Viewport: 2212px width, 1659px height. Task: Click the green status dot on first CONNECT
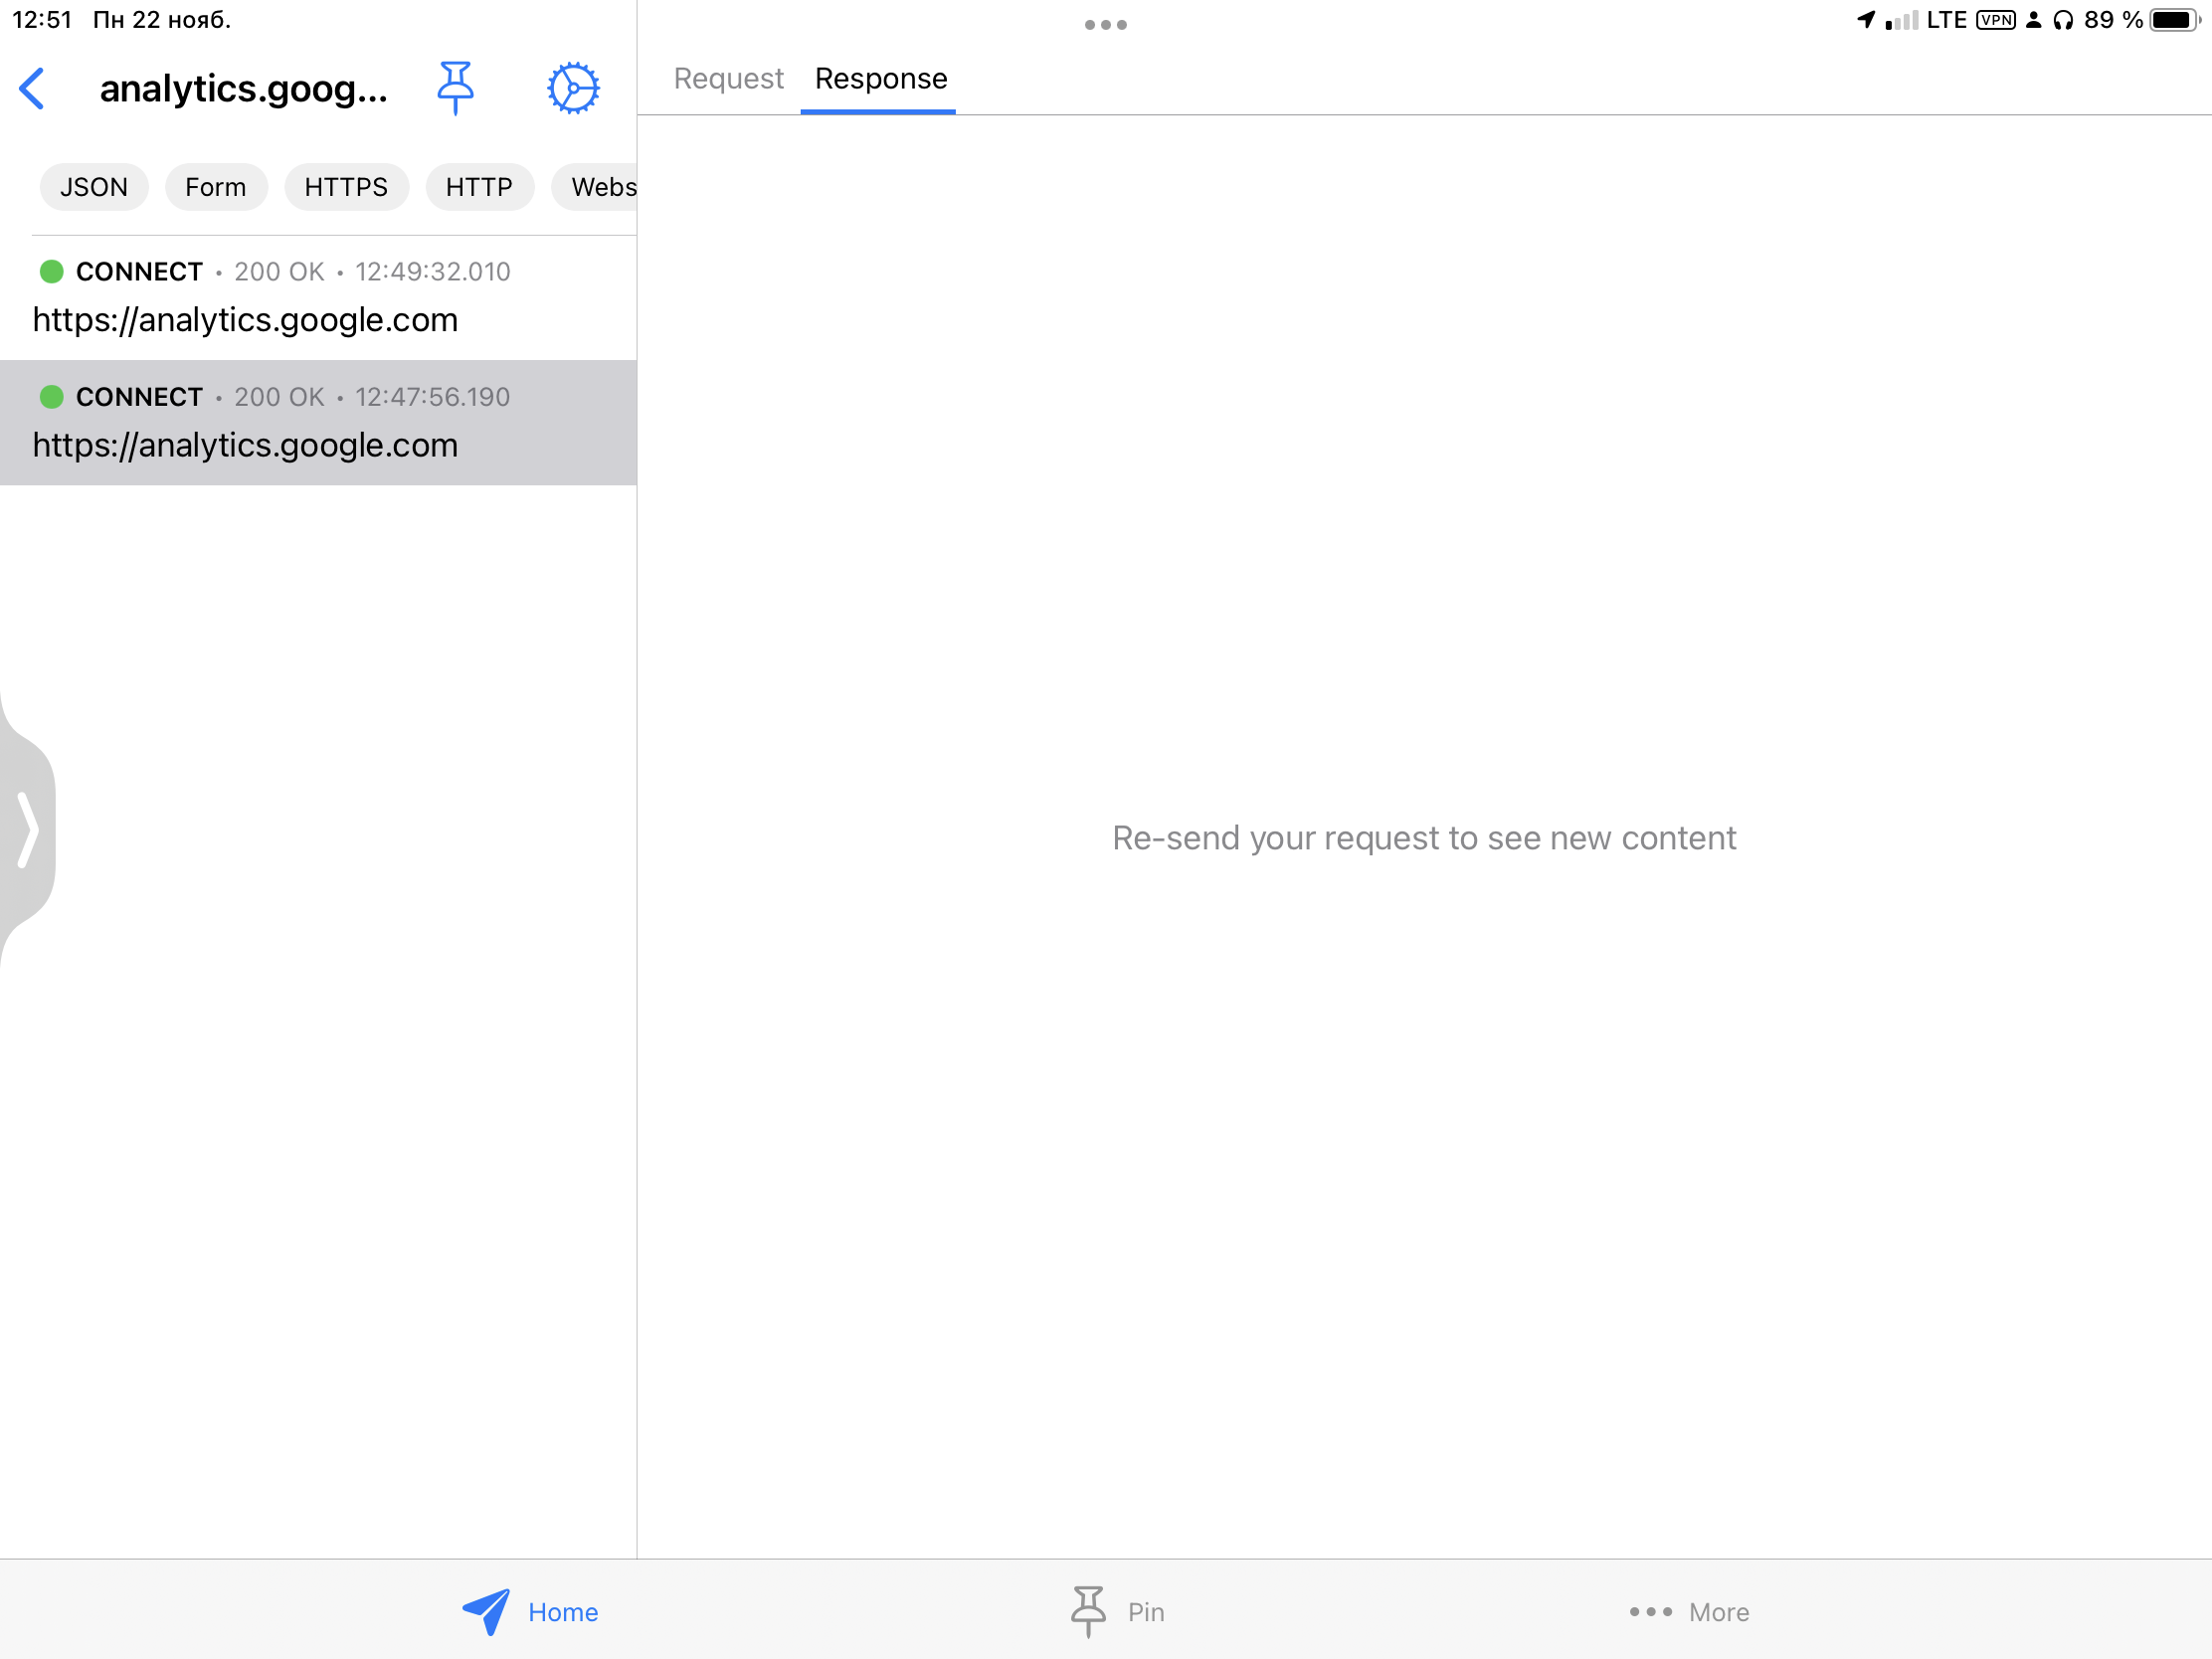(x=50, y=271)
